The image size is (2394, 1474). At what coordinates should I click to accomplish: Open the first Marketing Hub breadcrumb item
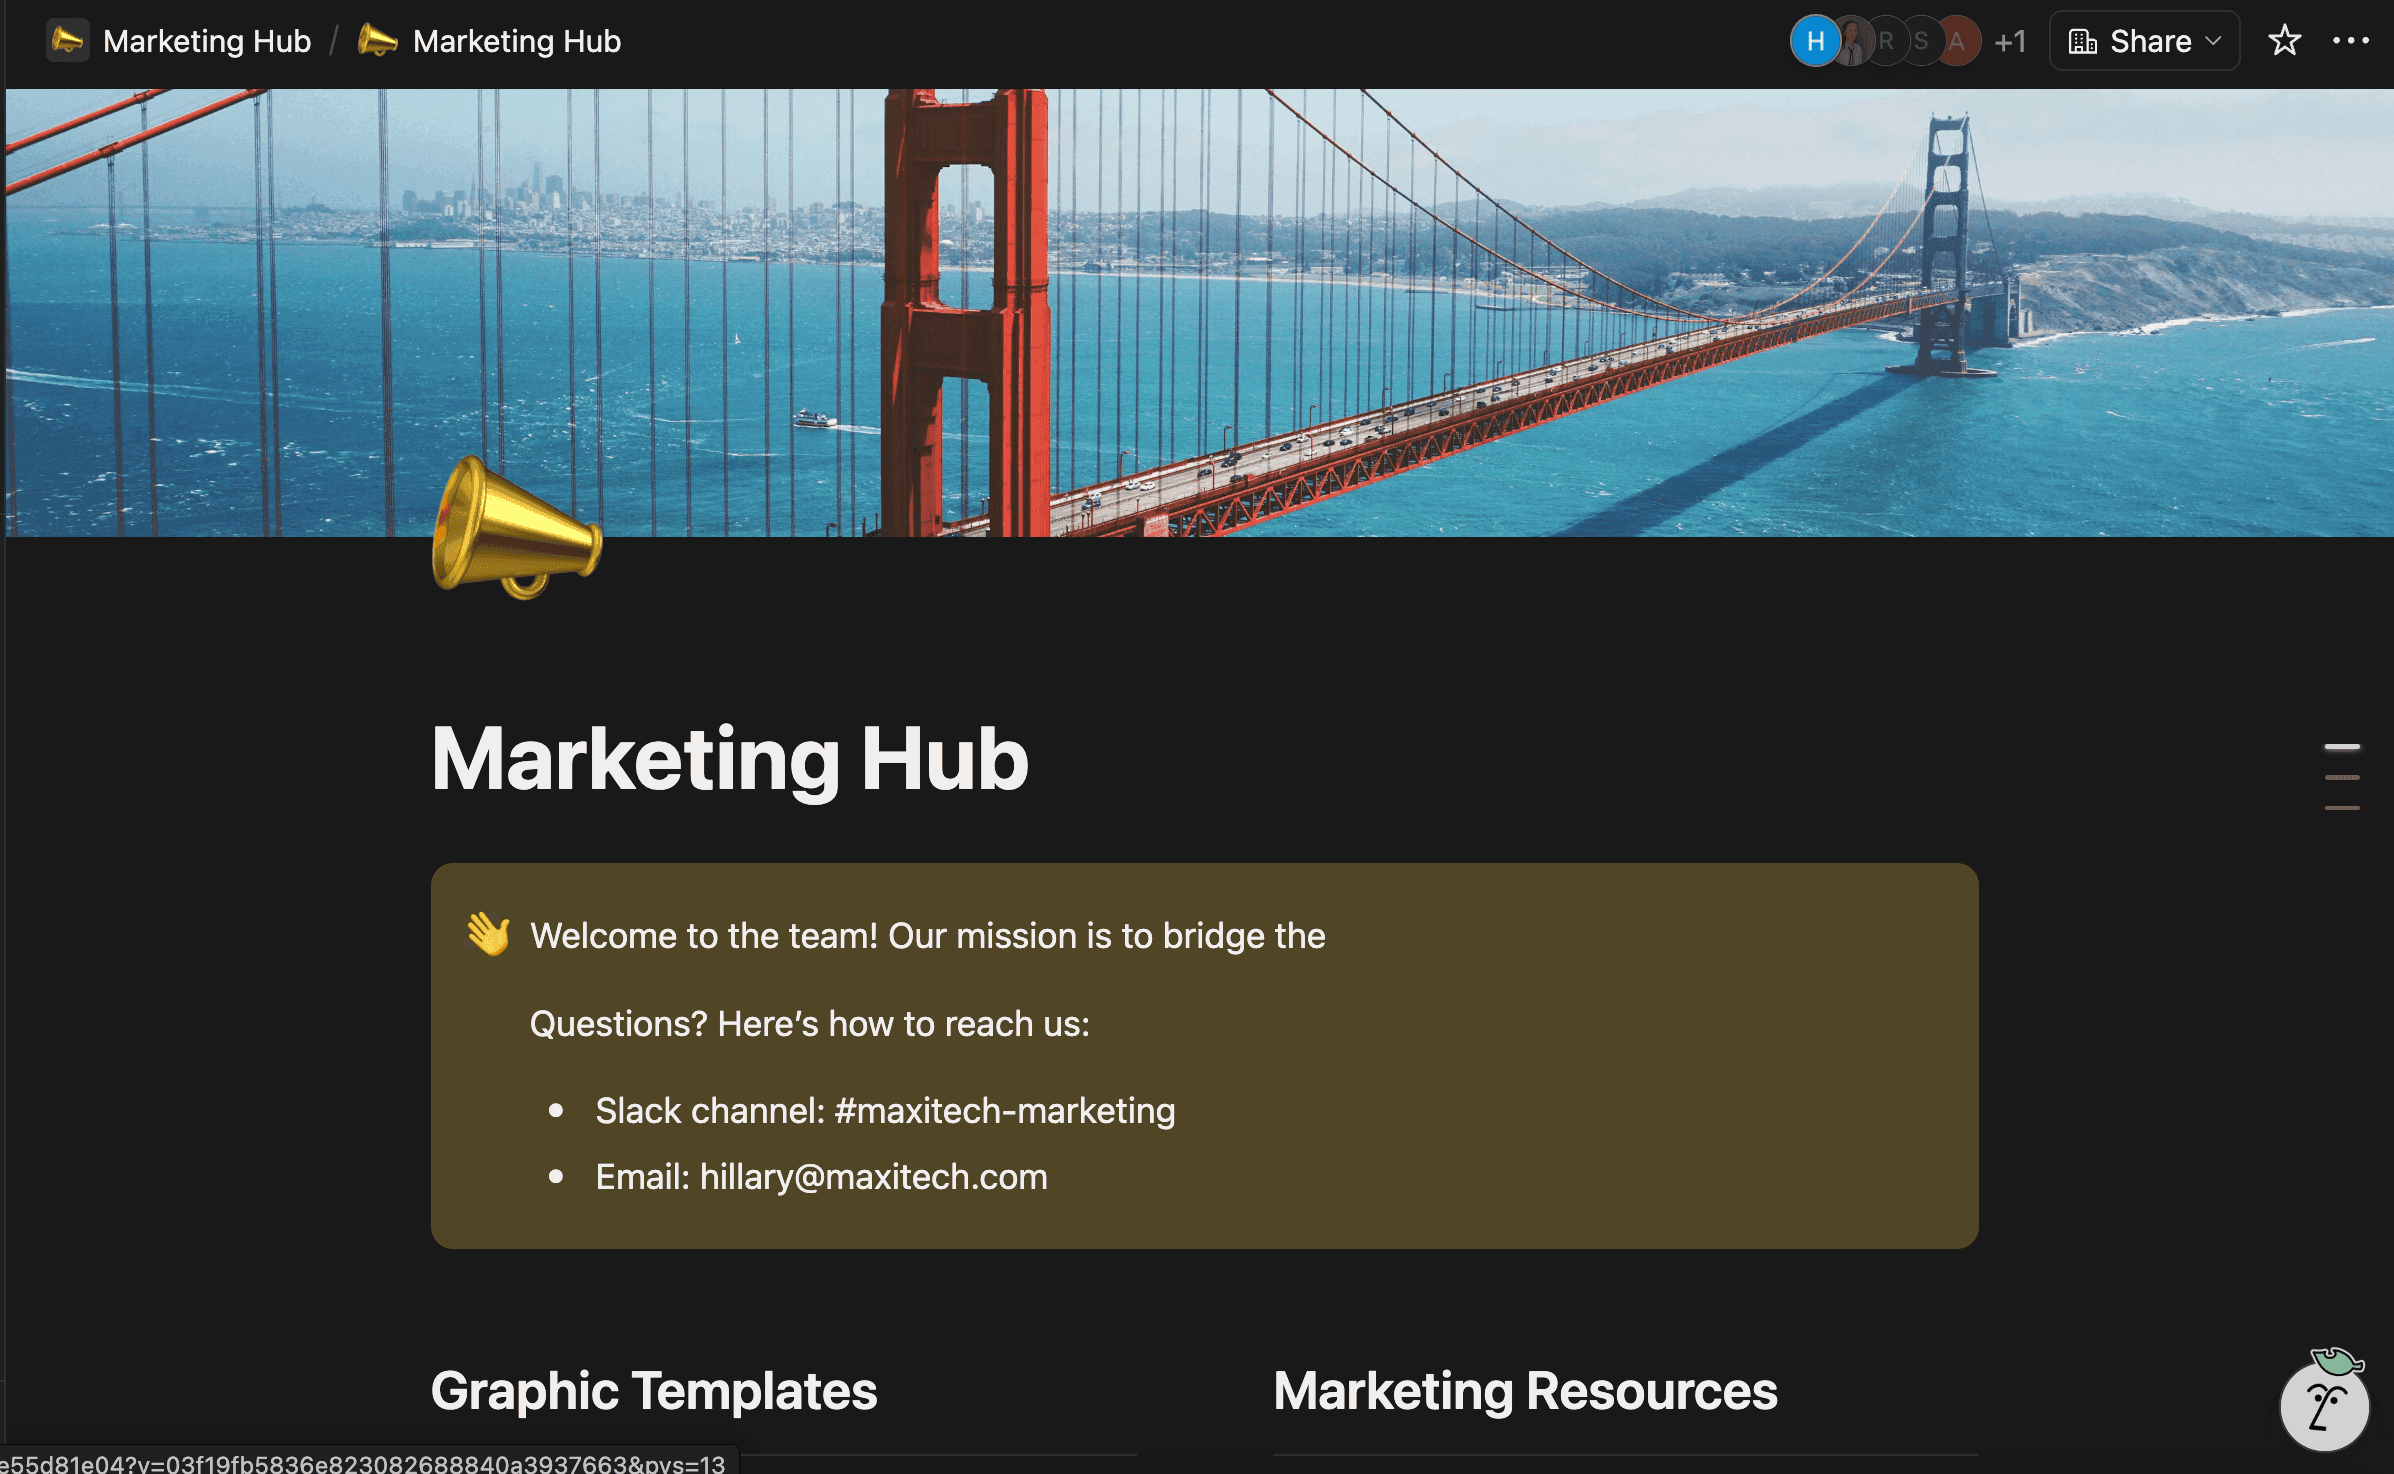click(x=208, y=41)
